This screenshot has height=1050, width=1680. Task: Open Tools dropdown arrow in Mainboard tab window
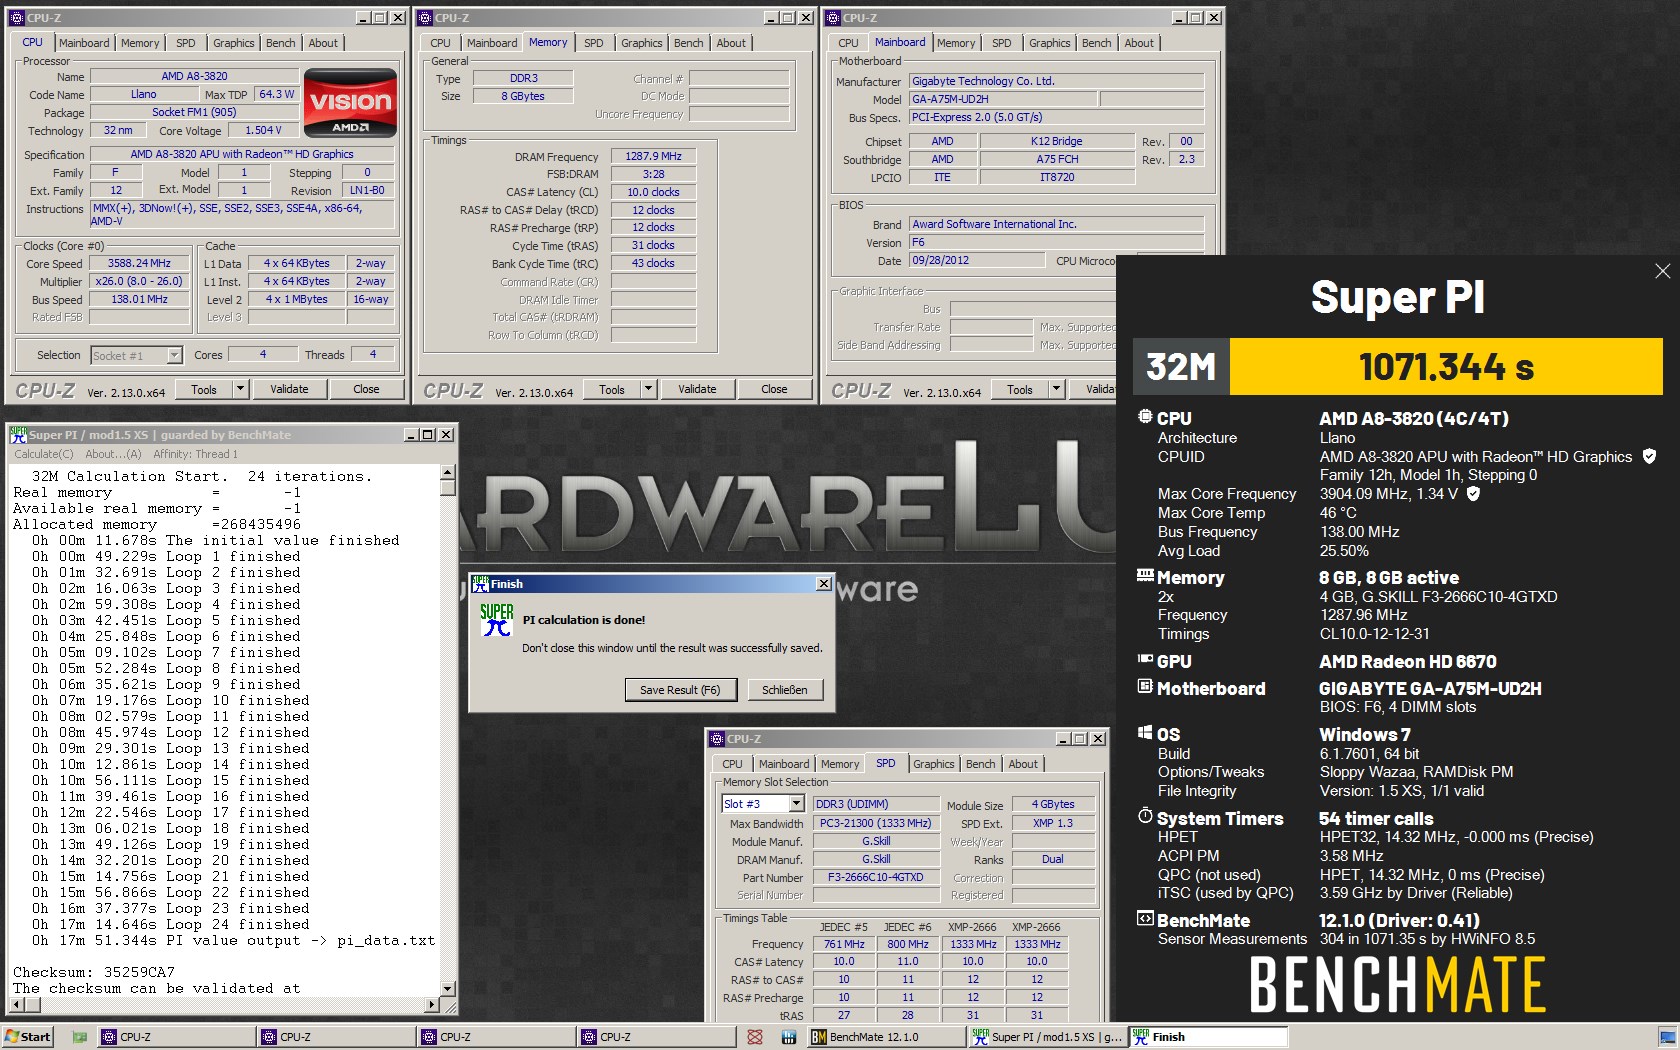point(1055,389)
